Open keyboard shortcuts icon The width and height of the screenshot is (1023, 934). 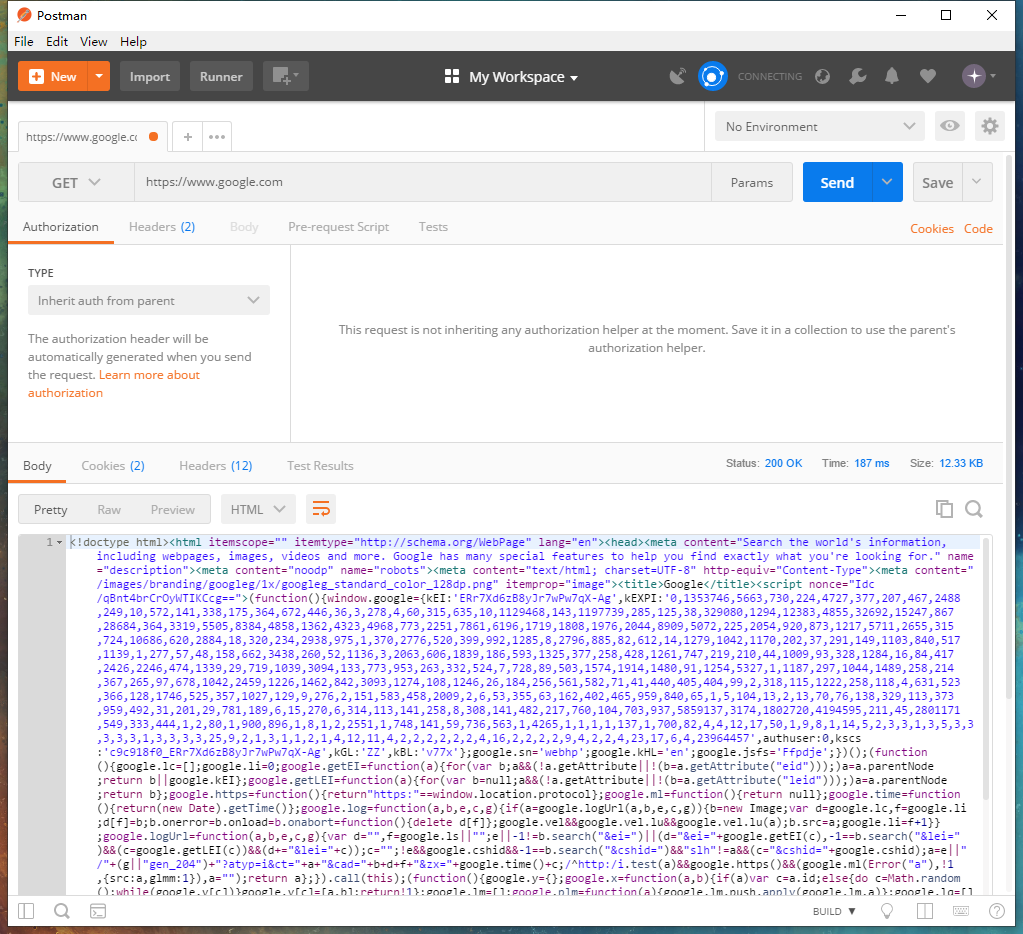tap(960, 911)
